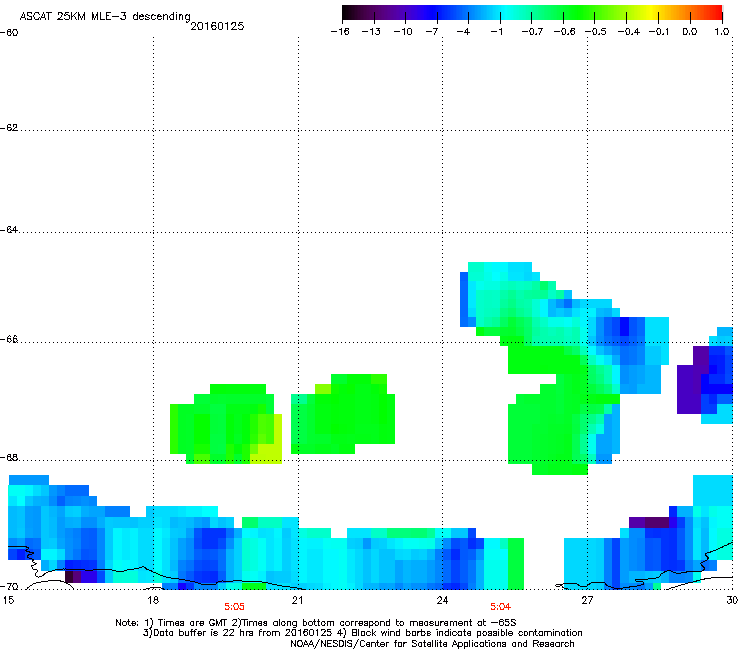
Task: Click the -13 colorbar tick label
Action: click(371, 32)
